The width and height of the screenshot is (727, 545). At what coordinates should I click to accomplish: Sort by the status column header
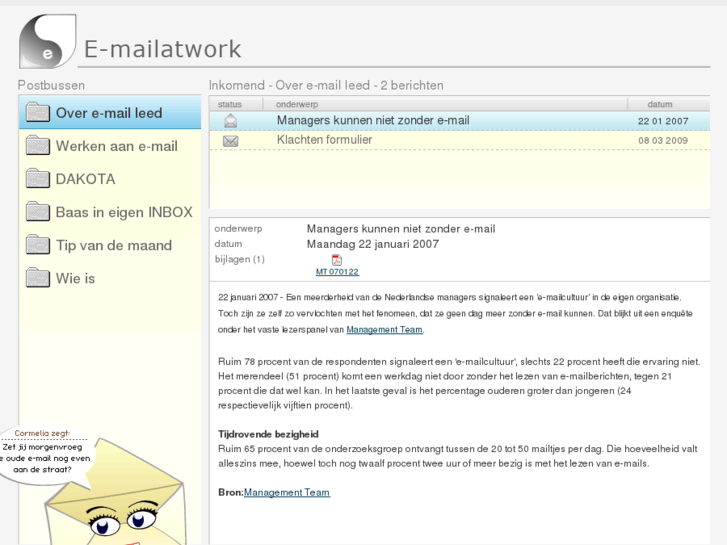click(x=230, y=104)
